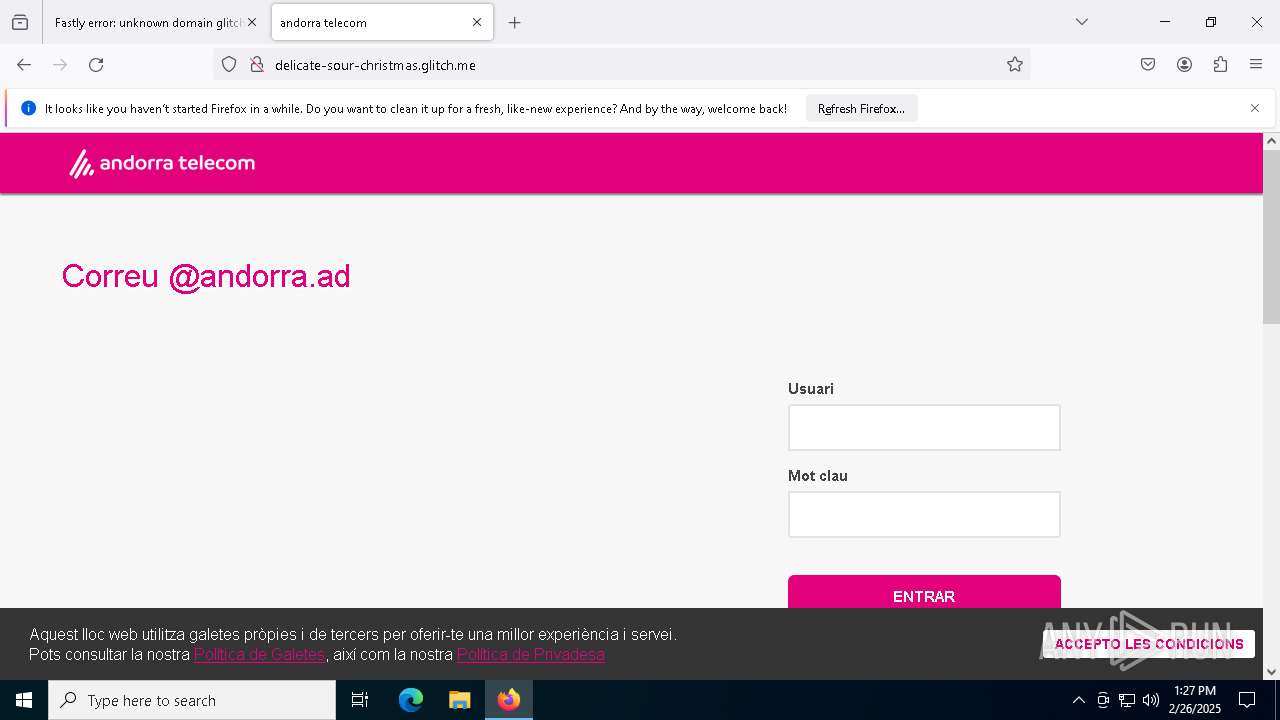Open Task View on taskbar
The width and height of the screenshot is (1280, 720).
coord(360,700)
